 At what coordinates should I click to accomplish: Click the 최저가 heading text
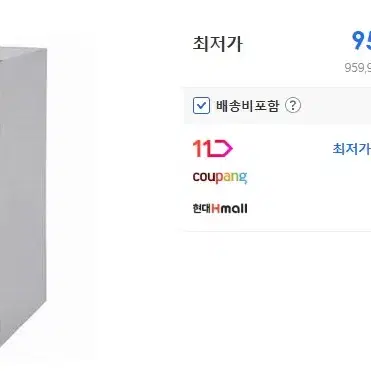click(x=218, y=44)
